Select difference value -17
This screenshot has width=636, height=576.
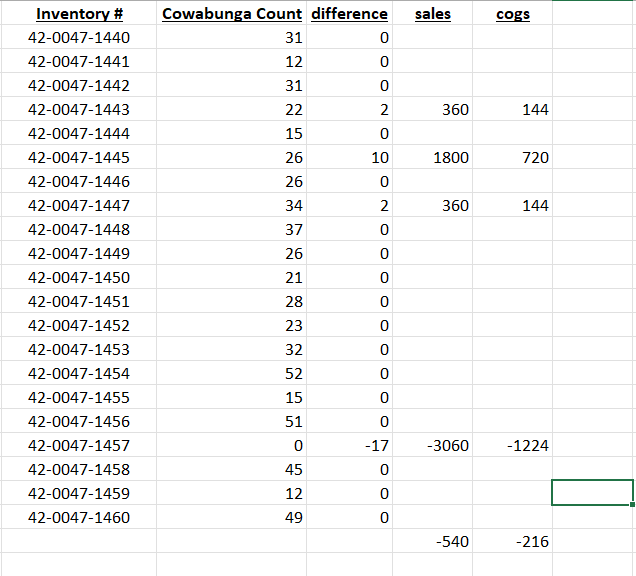coord(349,445)
